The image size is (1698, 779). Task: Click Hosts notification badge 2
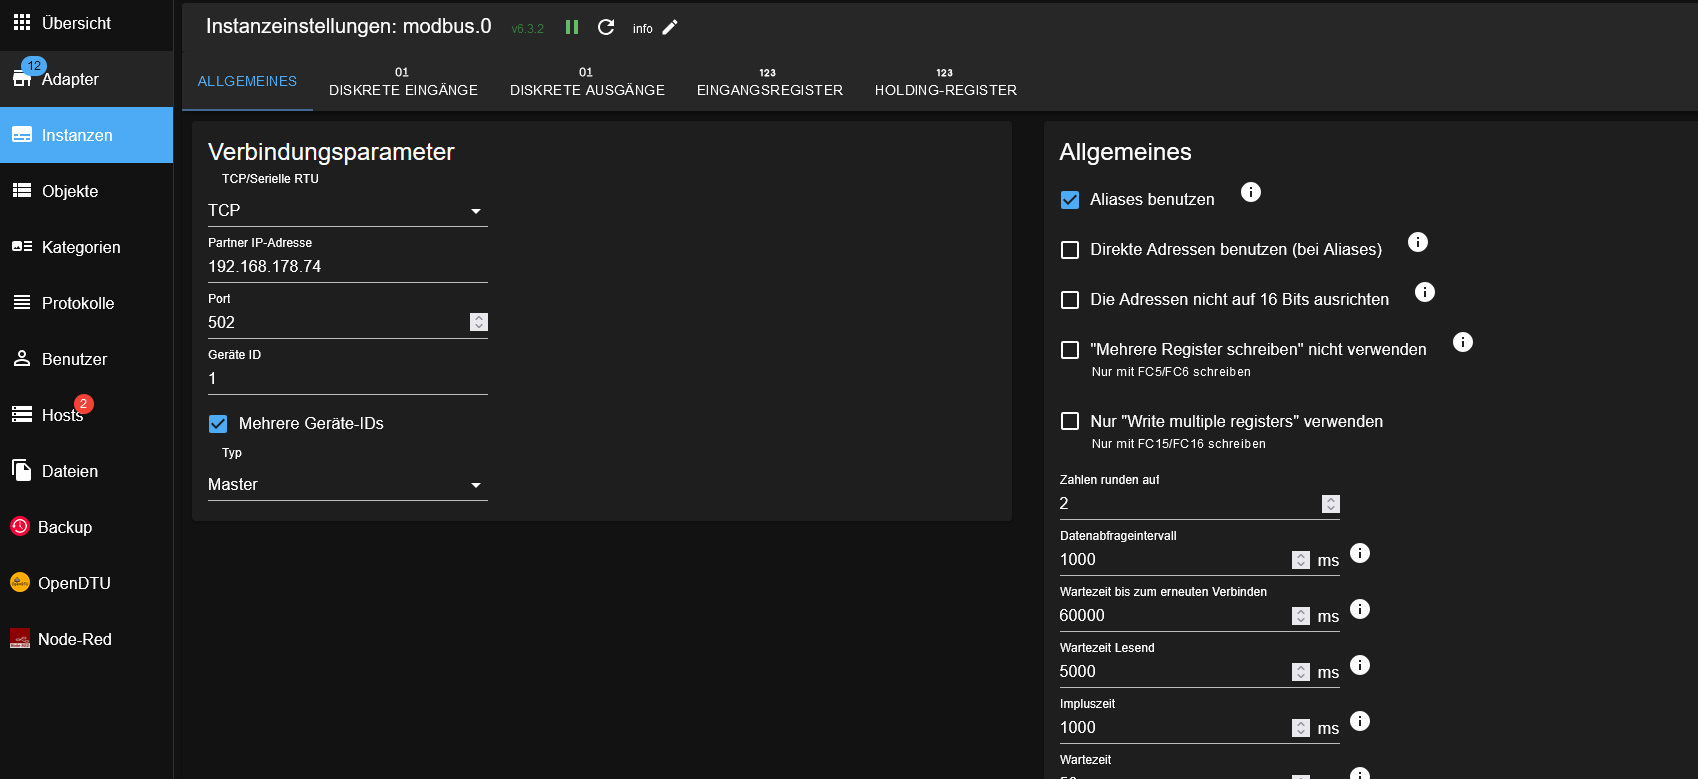pyautogui.click(x=84, y=404)
